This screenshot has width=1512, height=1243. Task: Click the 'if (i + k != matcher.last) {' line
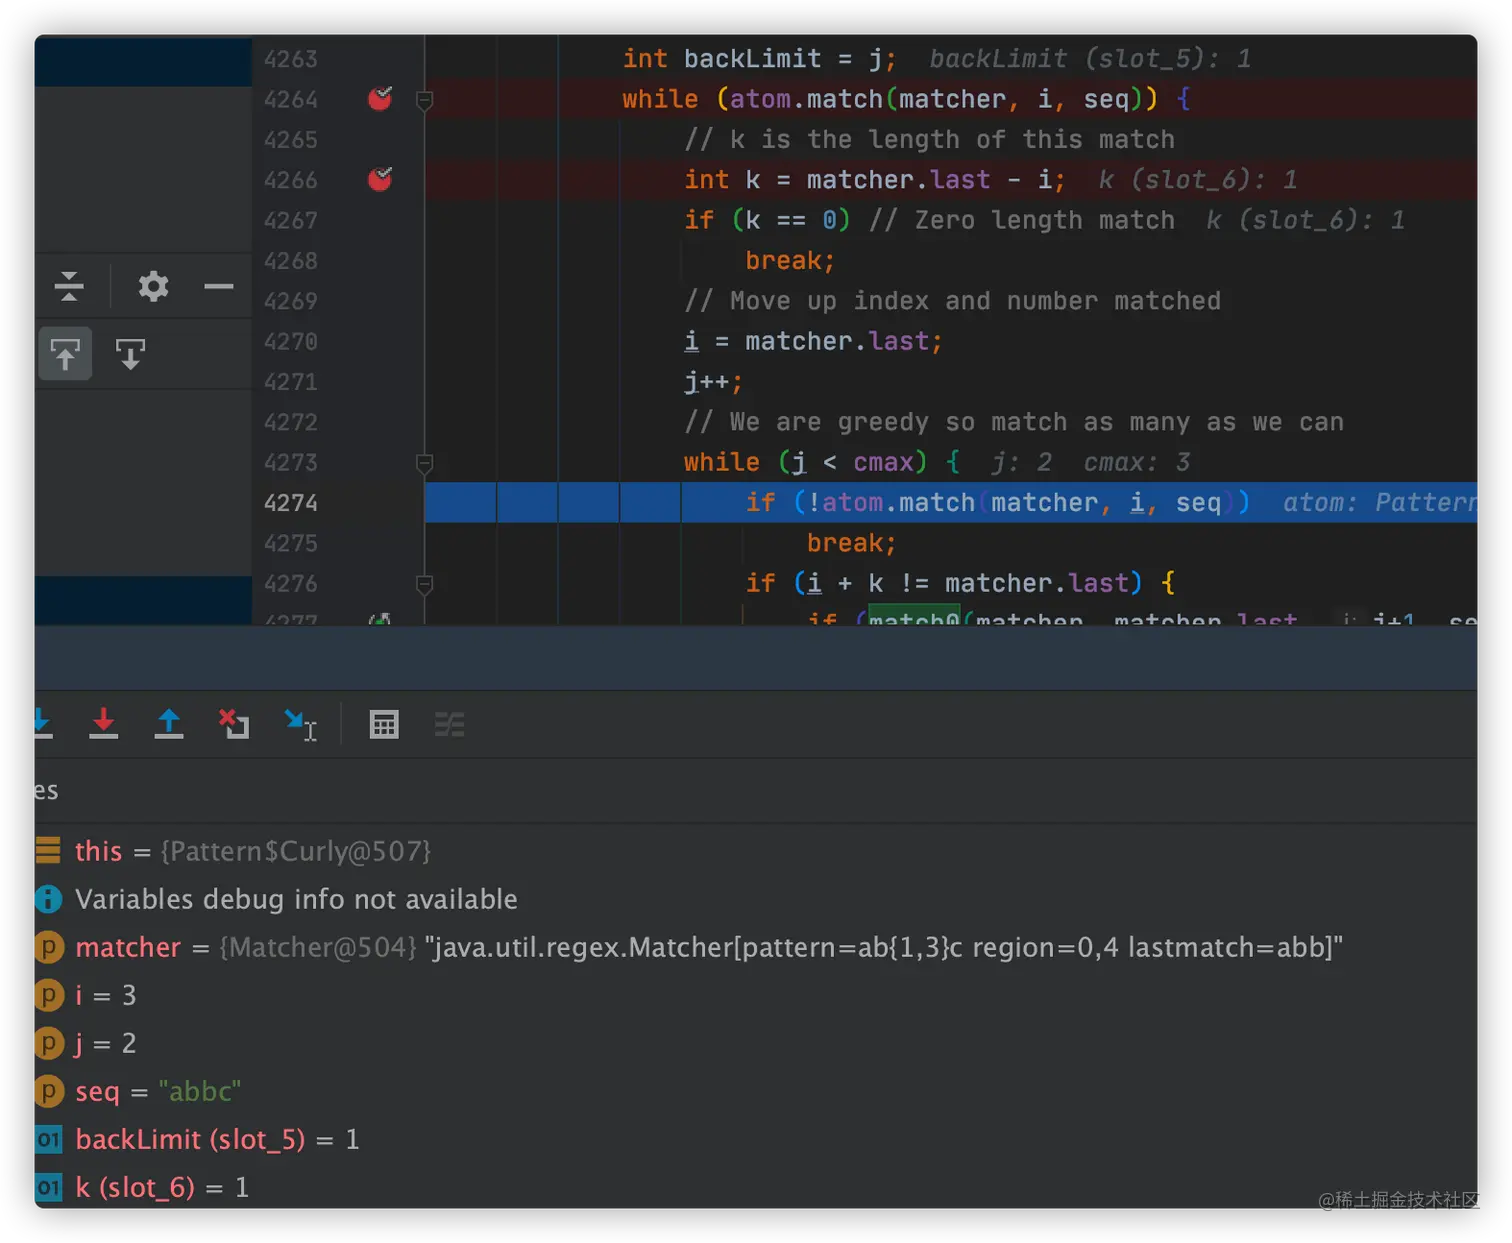click(x=960, y=583)
